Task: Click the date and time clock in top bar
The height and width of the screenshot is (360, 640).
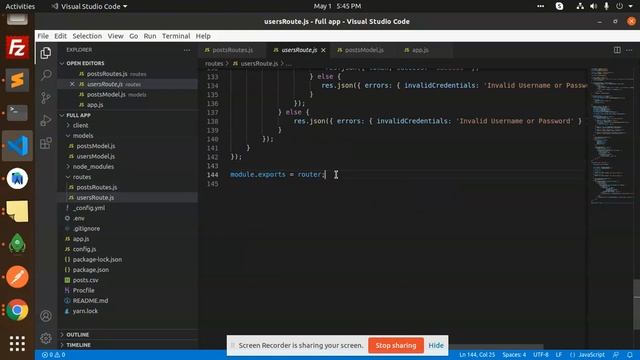Action: 337,6
